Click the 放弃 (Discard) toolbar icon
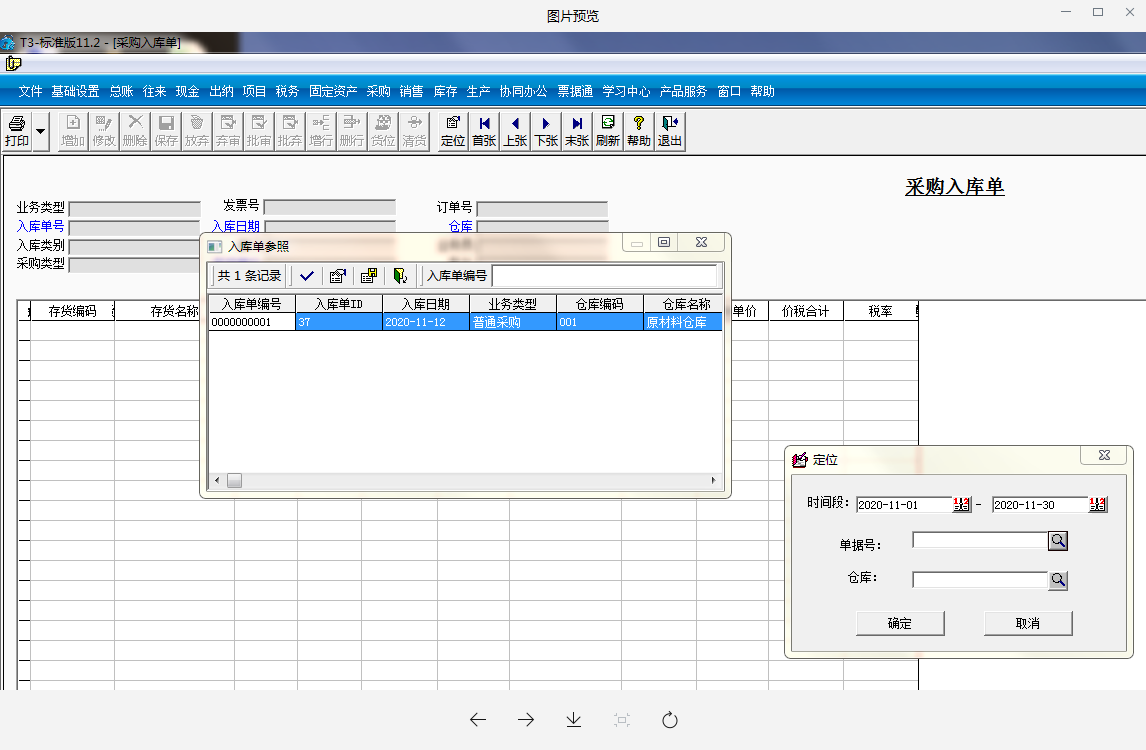1146x750 pixels. (197, 132)
